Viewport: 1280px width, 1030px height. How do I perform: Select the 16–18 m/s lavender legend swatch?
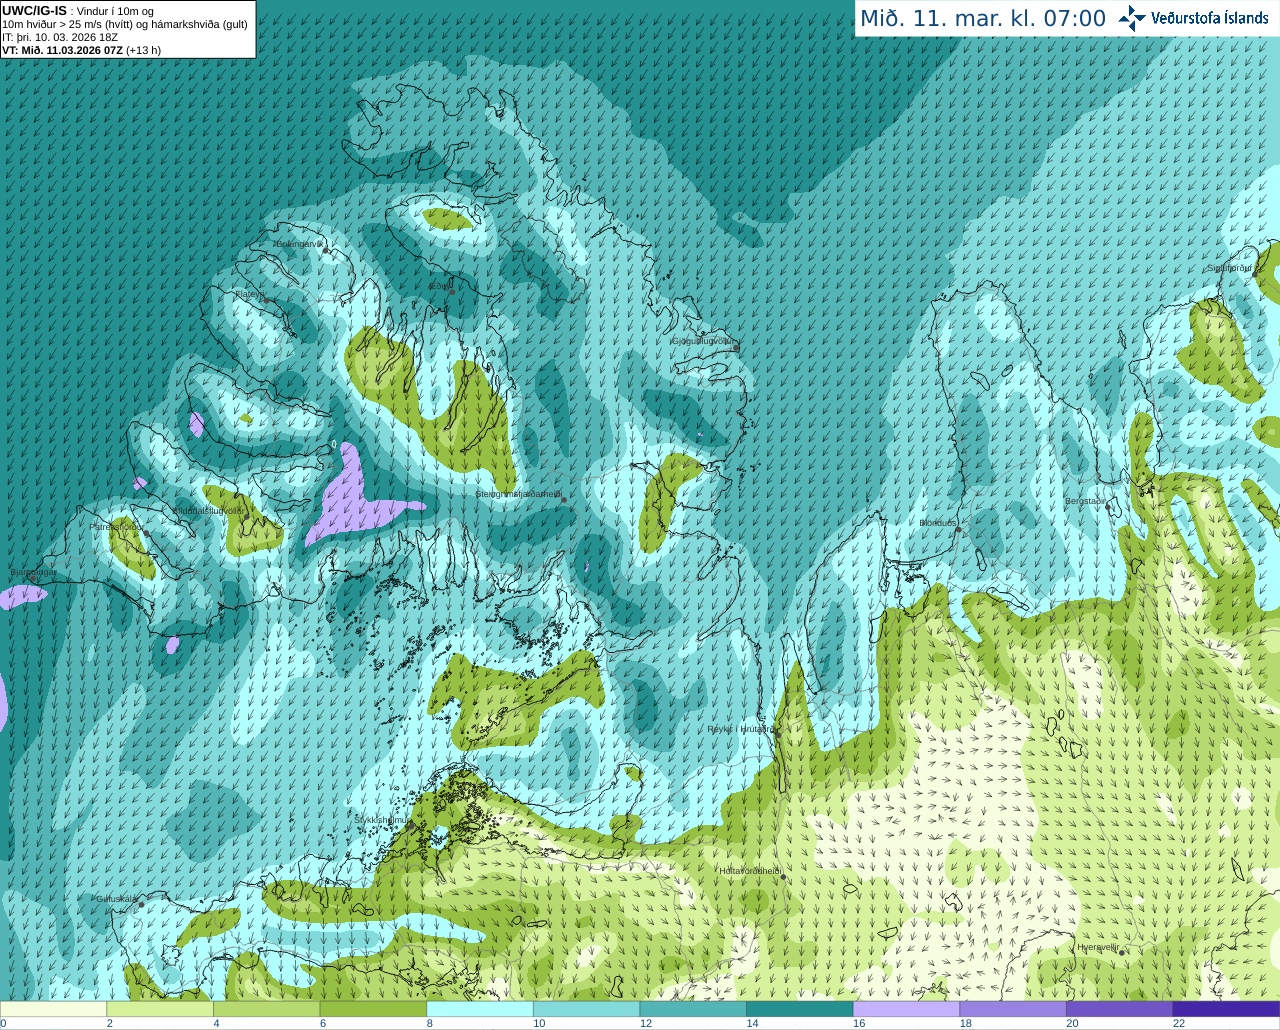point(906,1009)
